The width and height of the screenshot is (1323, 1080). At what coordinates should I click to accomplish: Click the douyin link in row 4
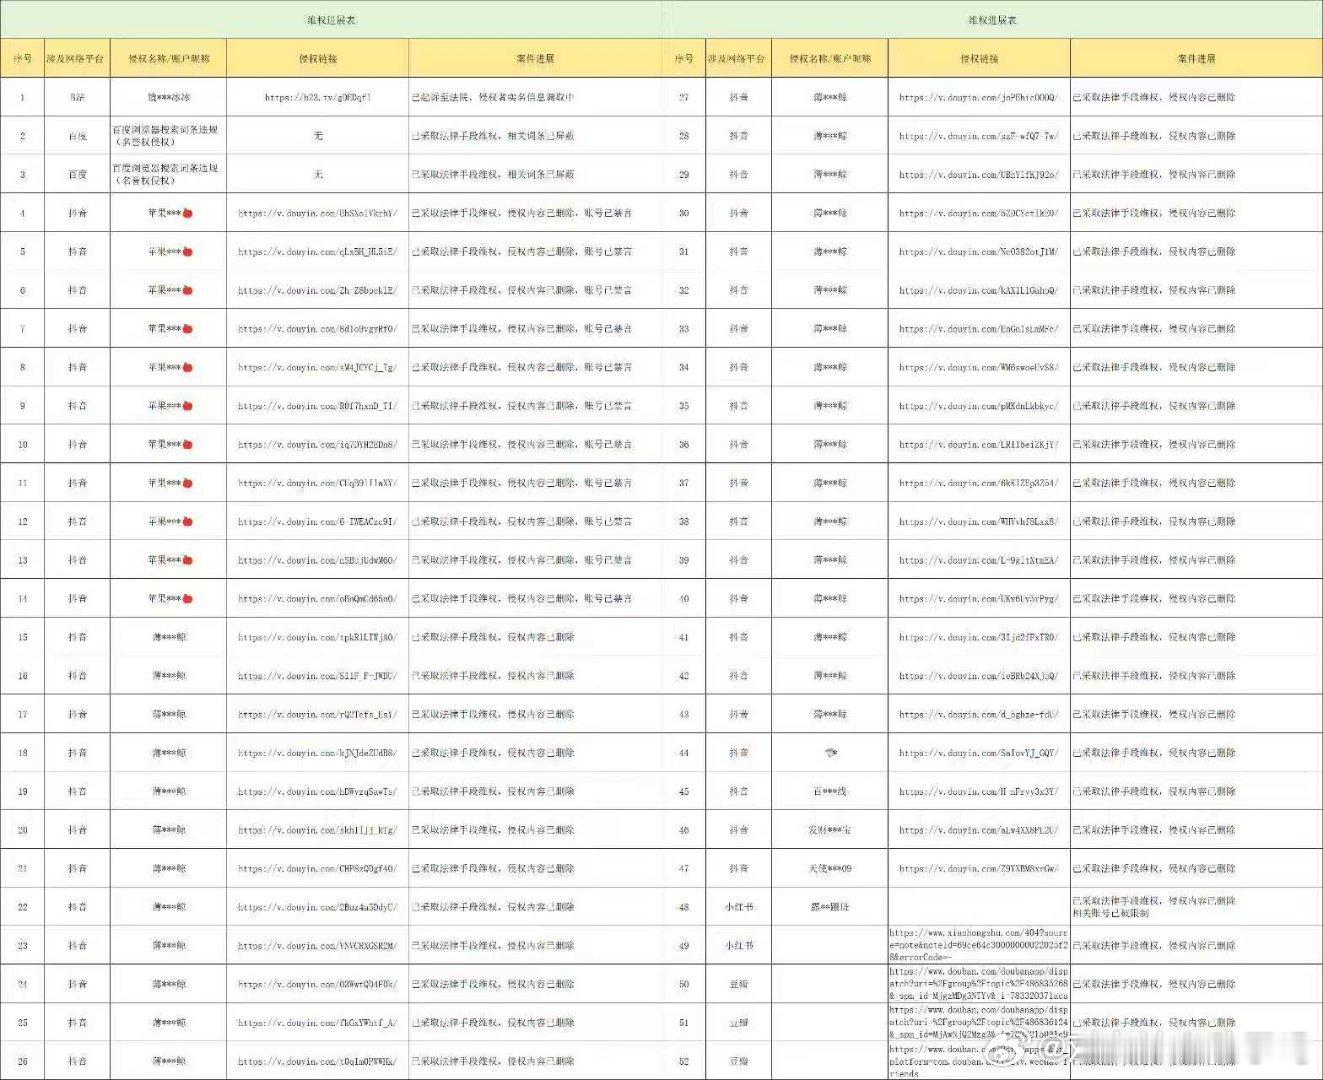(x=317, y=213)
